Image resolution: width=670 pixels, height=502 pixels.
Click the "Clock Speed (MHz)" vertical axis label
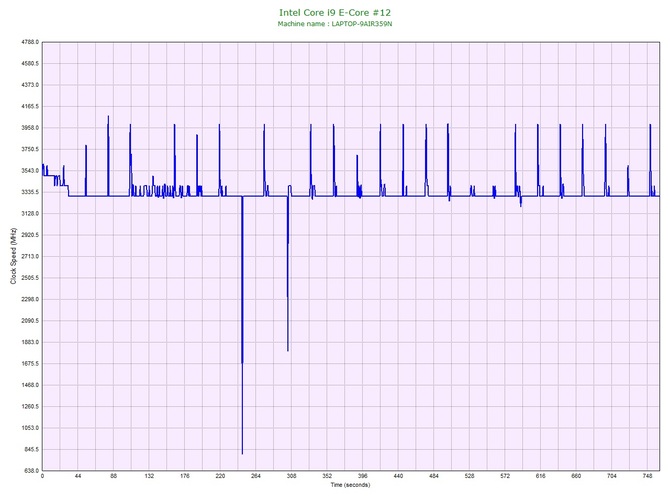[13, 256]
